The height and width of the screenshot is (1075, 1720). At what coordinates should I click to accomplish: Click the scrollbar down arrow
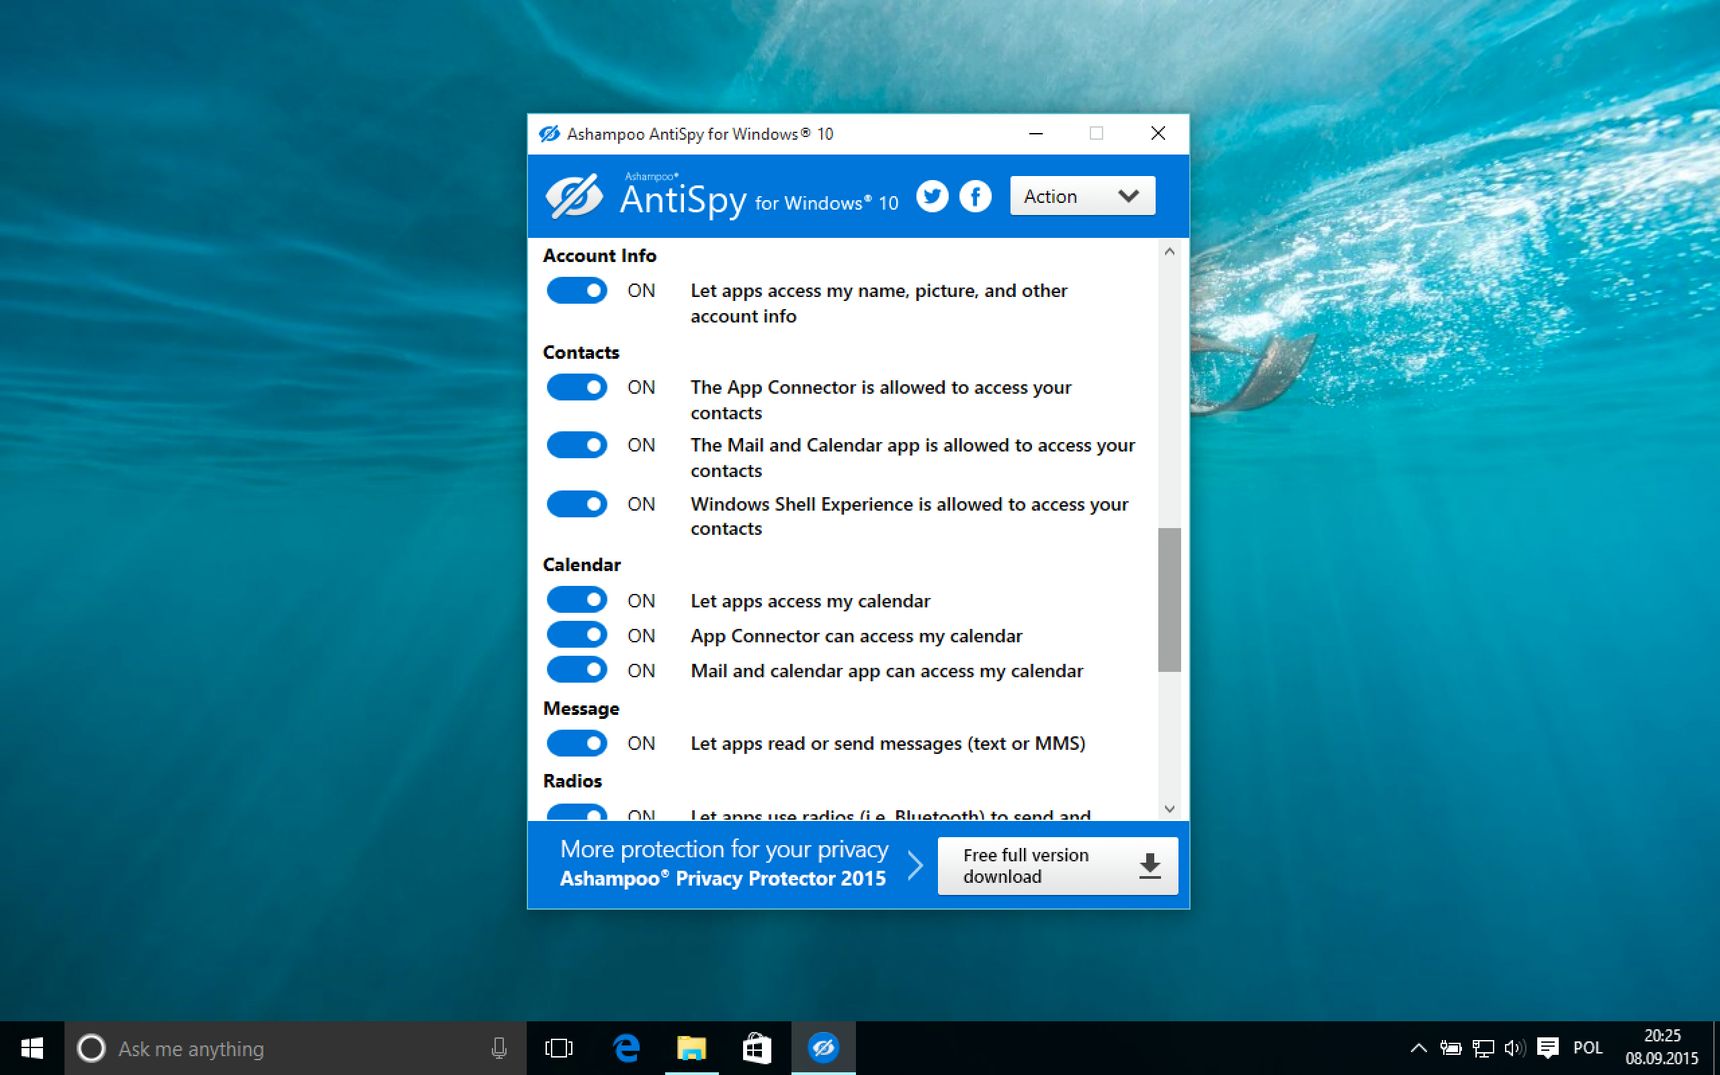point(1169,808)
